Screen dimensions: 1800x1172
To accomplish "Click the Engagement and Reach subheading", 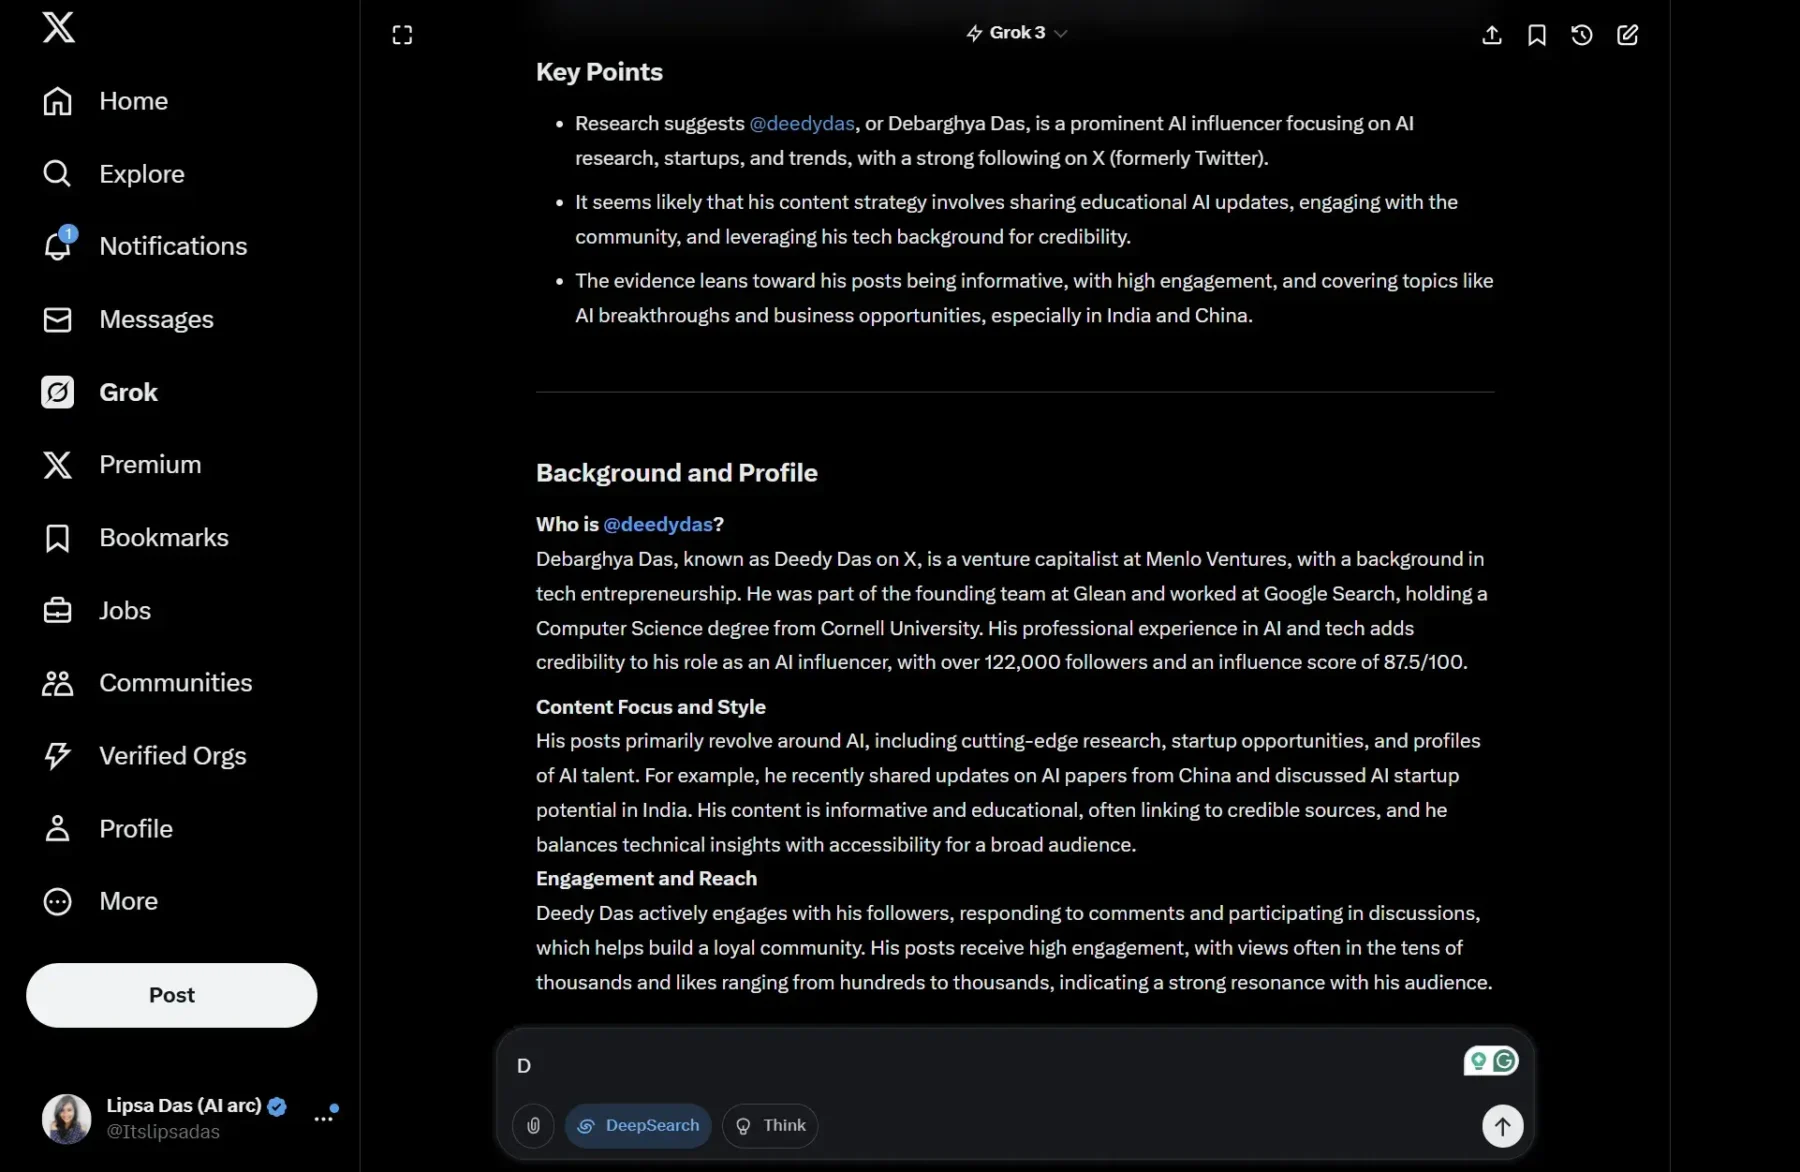I will [646, 878].
